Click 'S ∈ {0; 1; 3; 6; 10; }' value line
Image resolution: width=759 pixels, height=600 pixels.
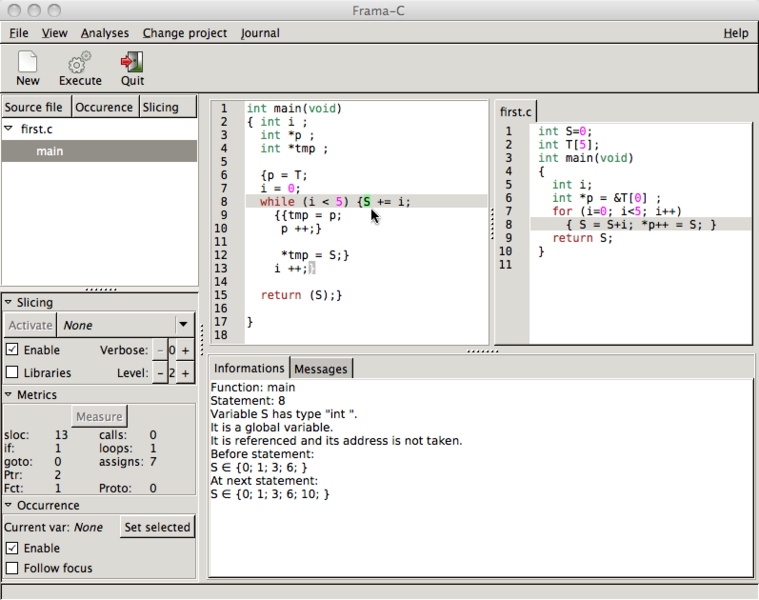[270, 494]
